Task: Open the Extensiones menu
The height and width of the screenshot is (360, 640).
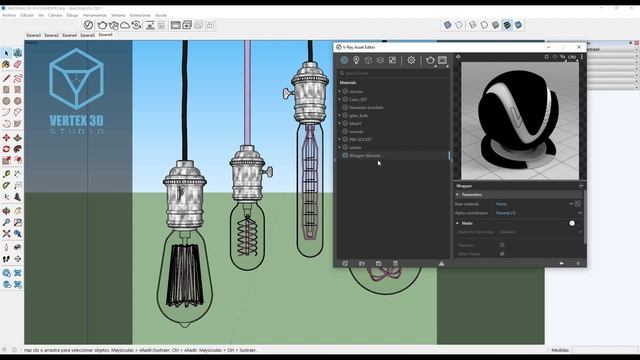Action: (140, 15)
